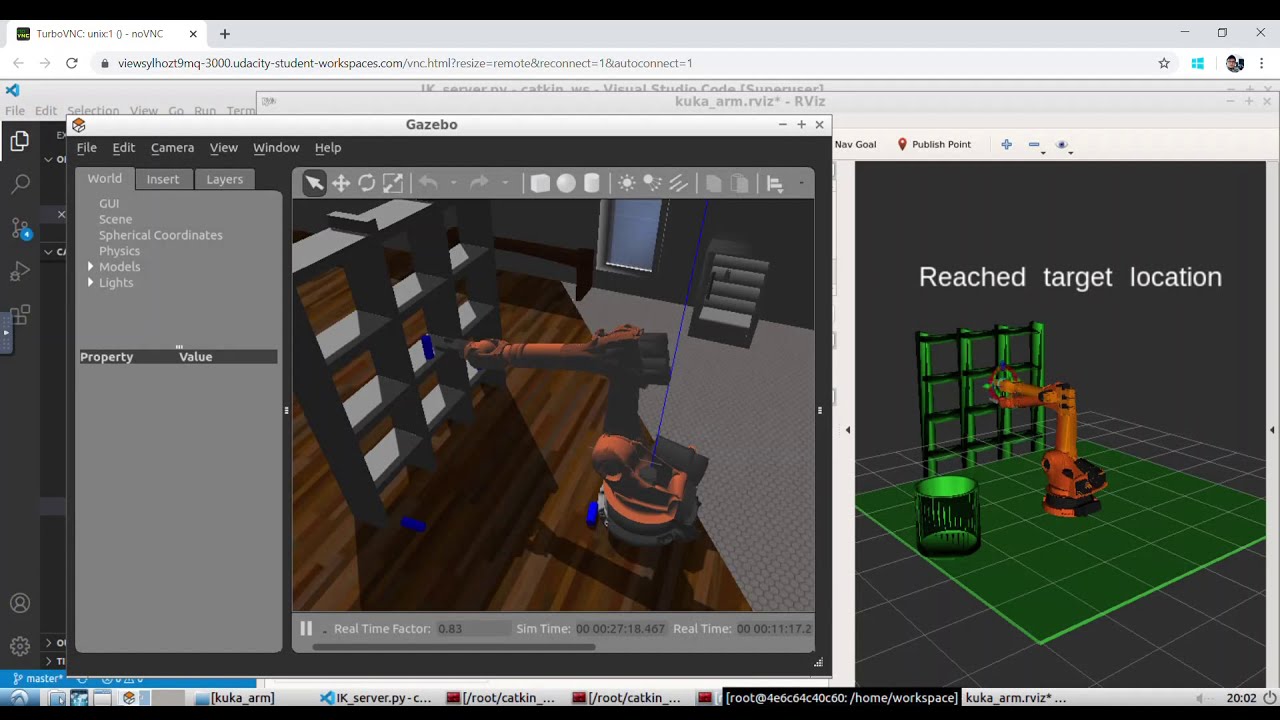Switch to the Insert tab
The image size is (1280, 720).
[163, 179]
